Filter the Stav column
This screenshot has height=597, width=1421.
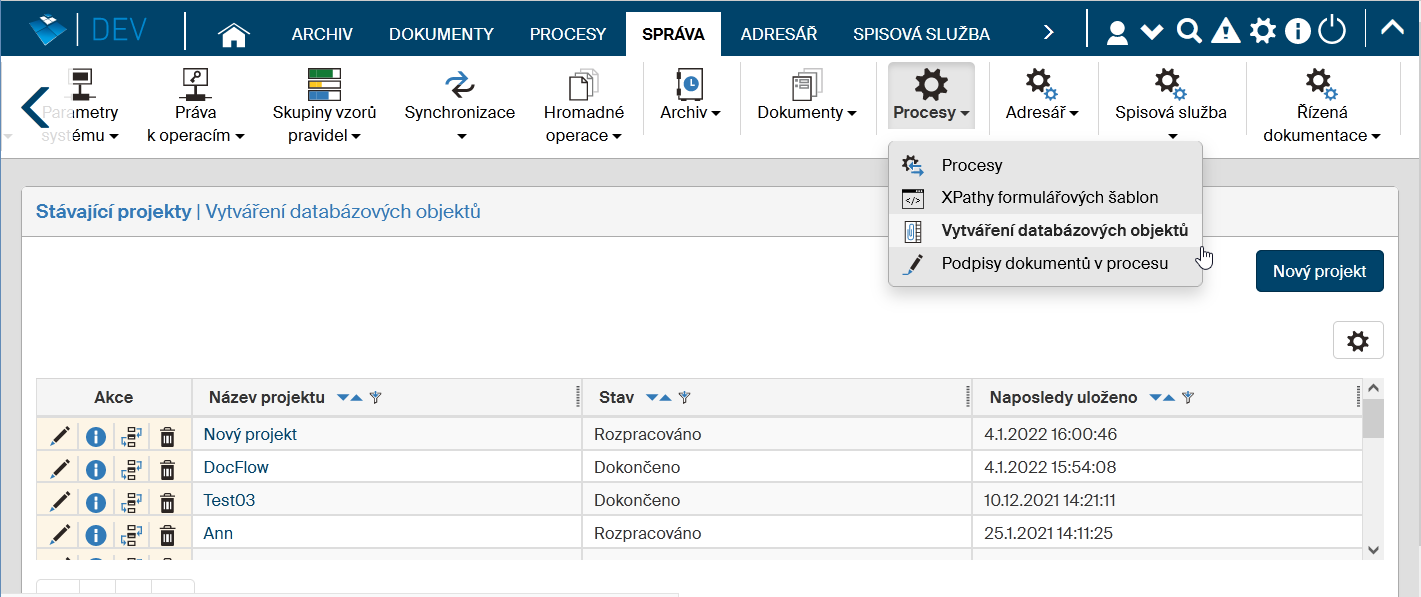point(685,398)
